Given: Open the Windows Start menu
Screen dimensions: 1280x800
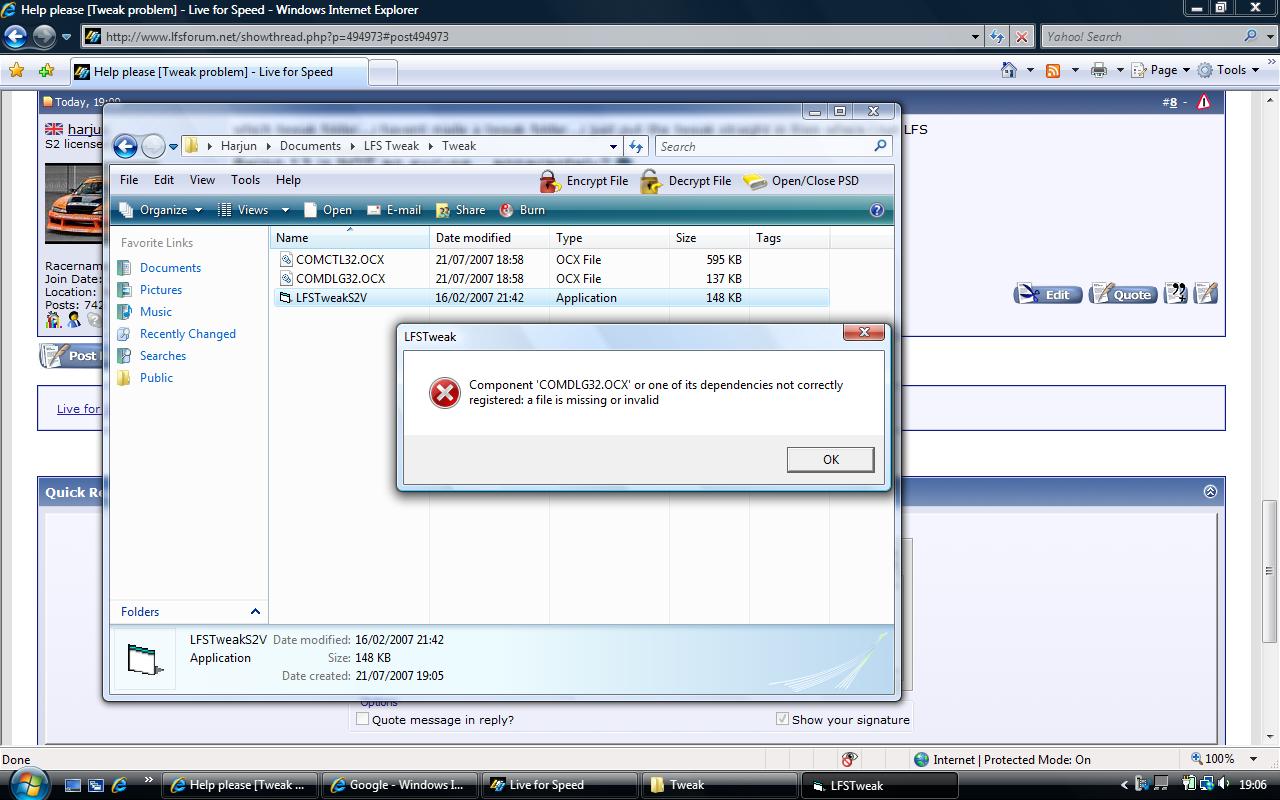Looking at the screenshot, I should pos(27,784).
